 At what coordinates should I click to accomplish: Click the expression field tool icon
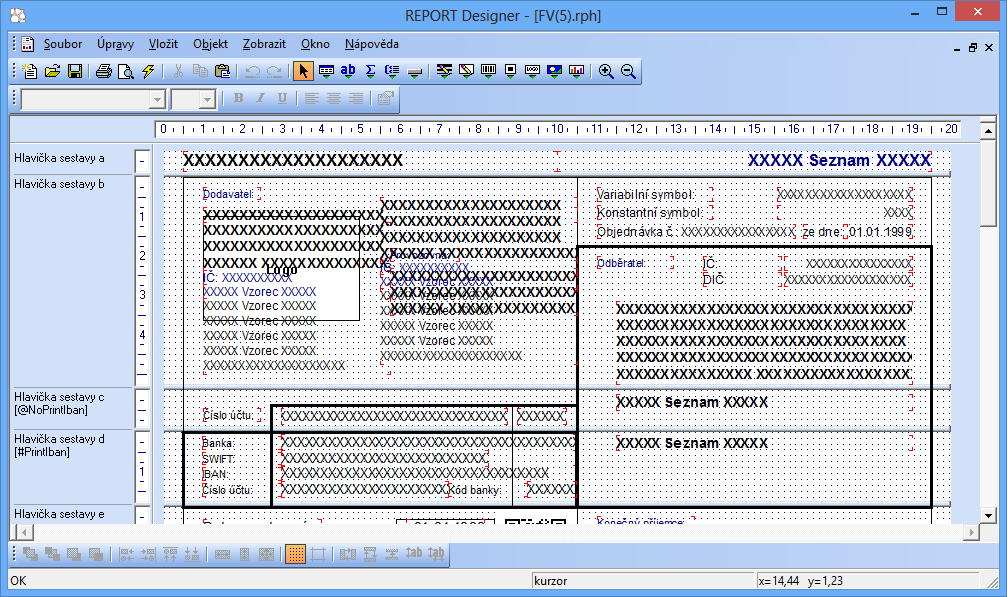[x=392, y=71]
